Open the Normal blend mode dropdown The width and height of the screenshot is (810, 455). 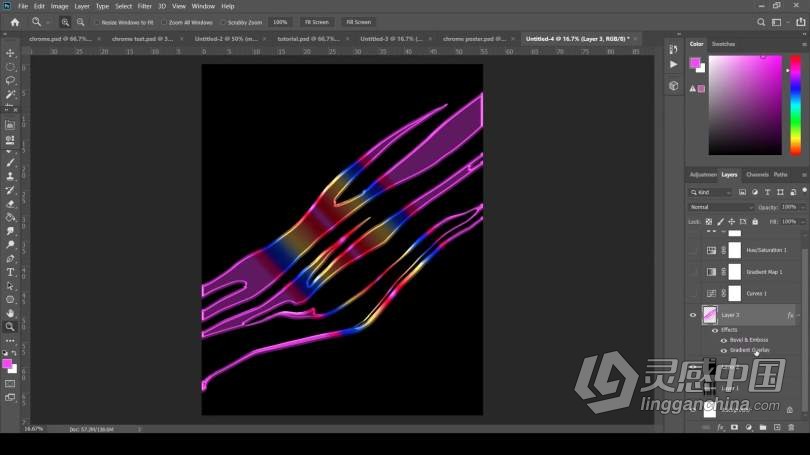tap(721, 207)
